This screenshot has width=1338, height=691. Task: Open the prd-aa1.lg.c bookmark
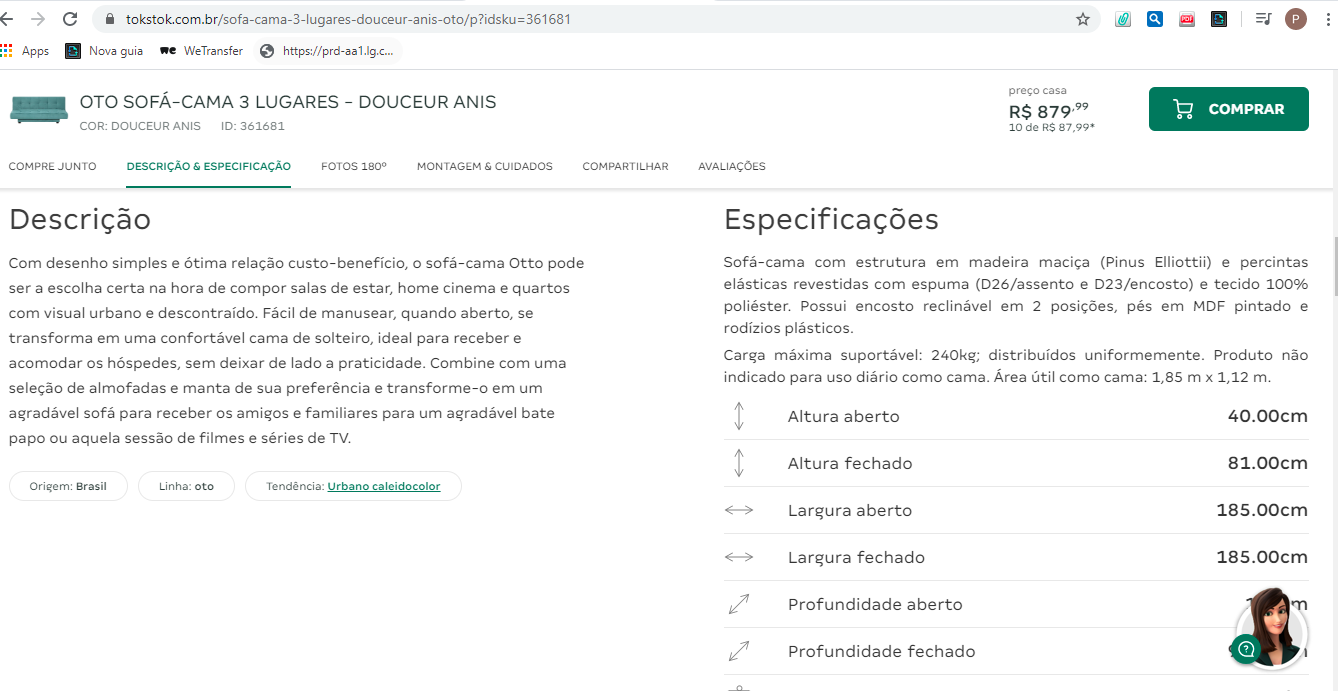327,51
